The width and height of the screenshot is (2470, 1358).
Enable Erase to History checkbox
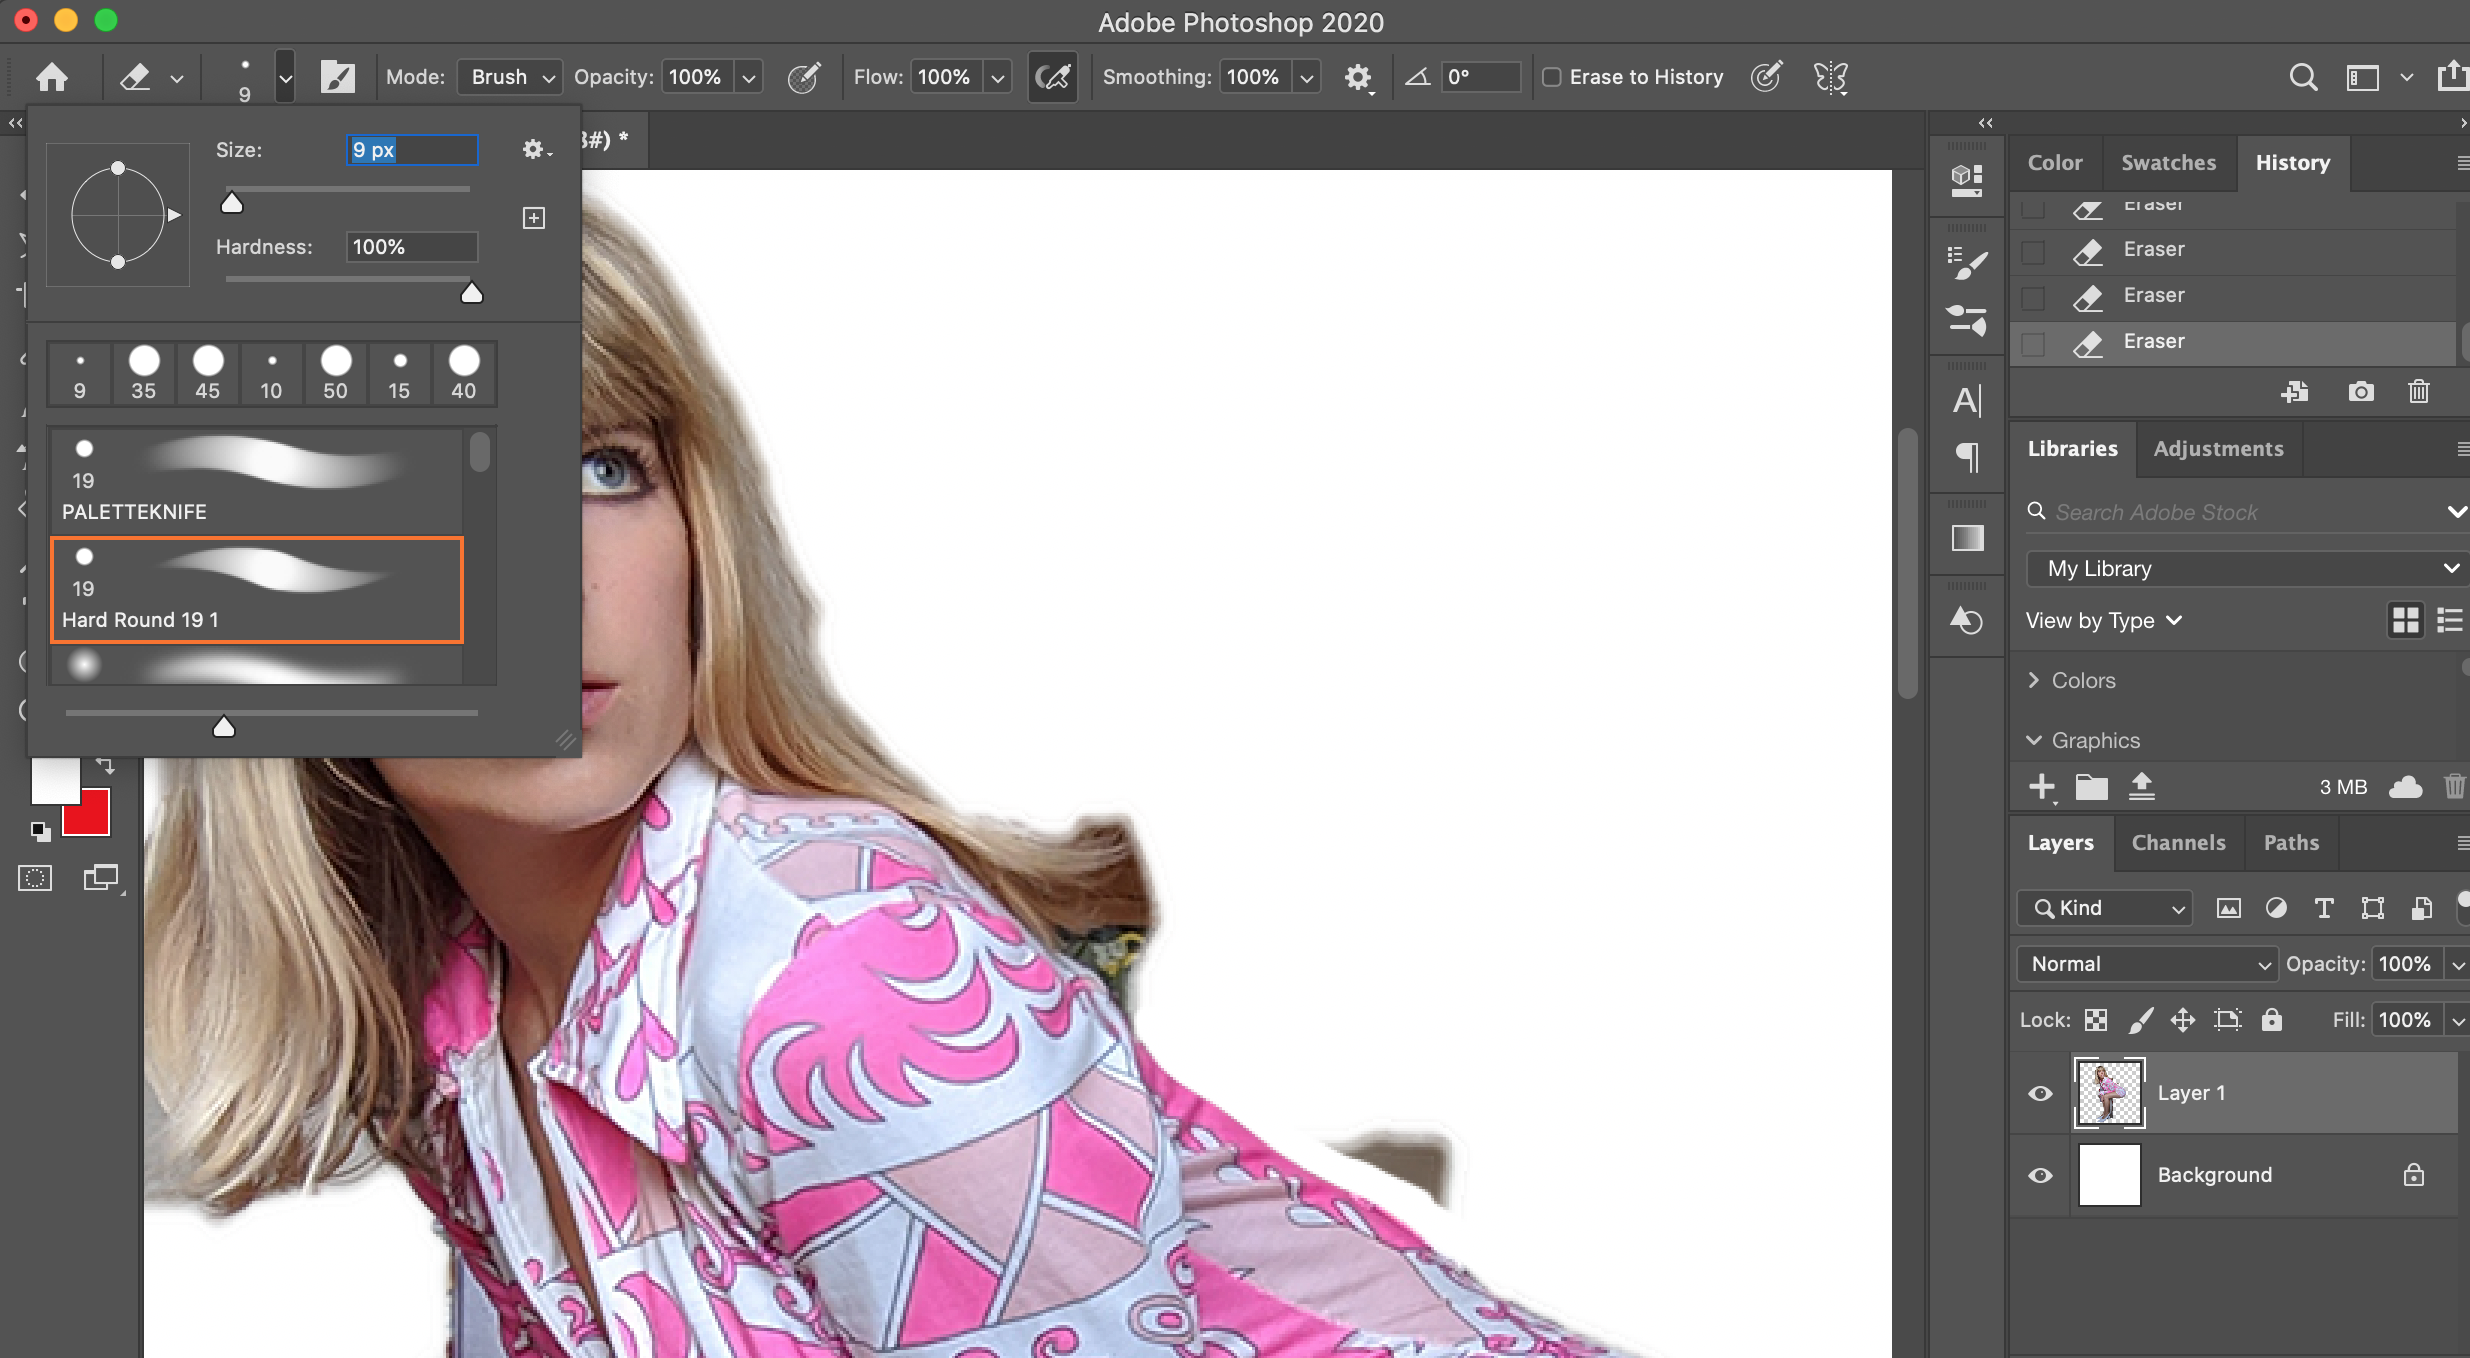pyautogui.click(x=1551, y=77)
